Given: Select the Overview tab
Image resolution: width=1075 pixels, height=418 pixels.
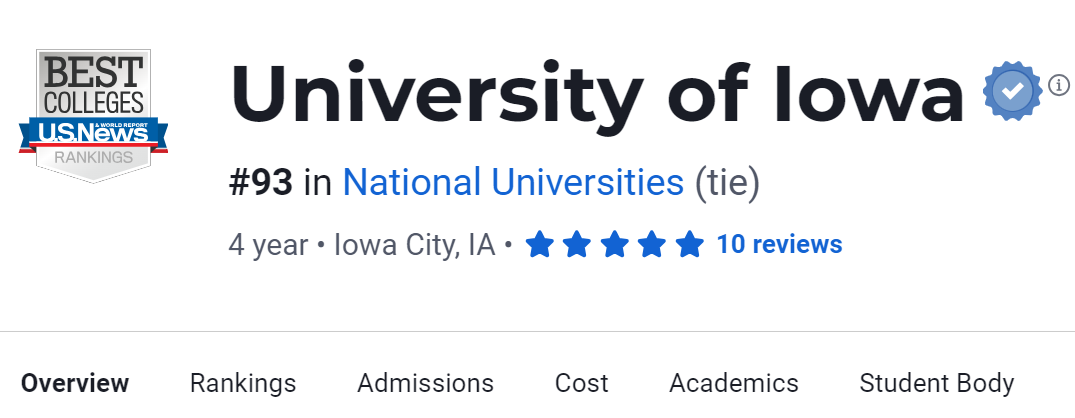Looking at the screenshot, I should pyautogui.click(x=75, y=383).
